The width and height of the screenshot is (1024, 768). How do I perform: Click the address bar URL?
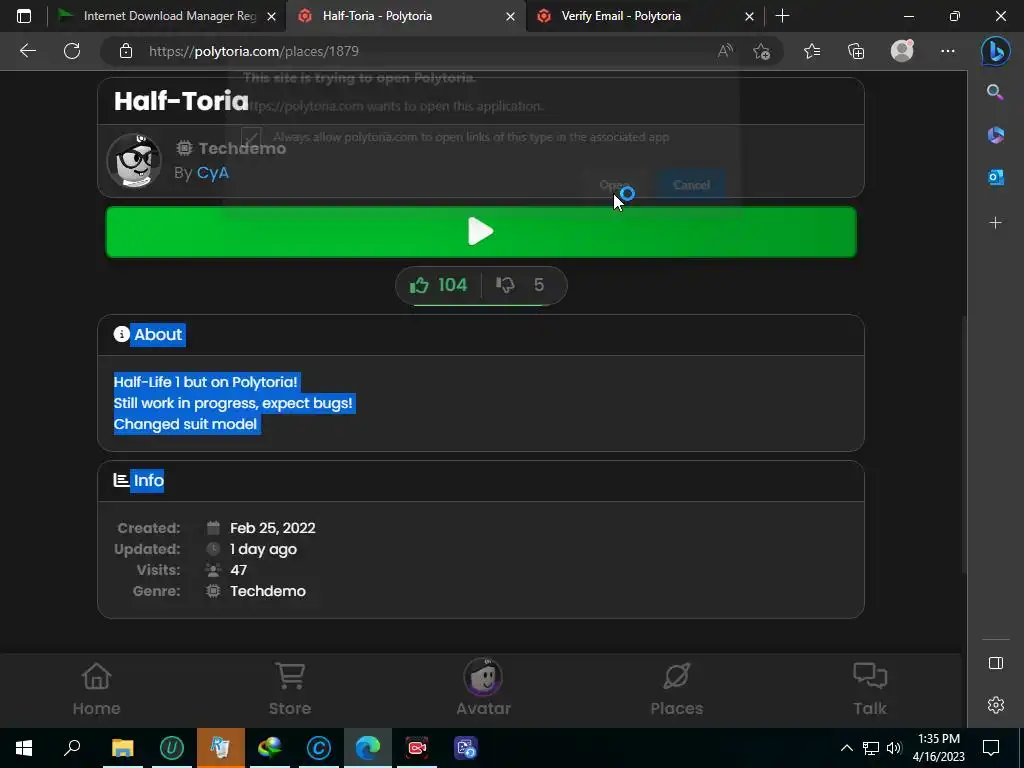click(x=253, y=51)
